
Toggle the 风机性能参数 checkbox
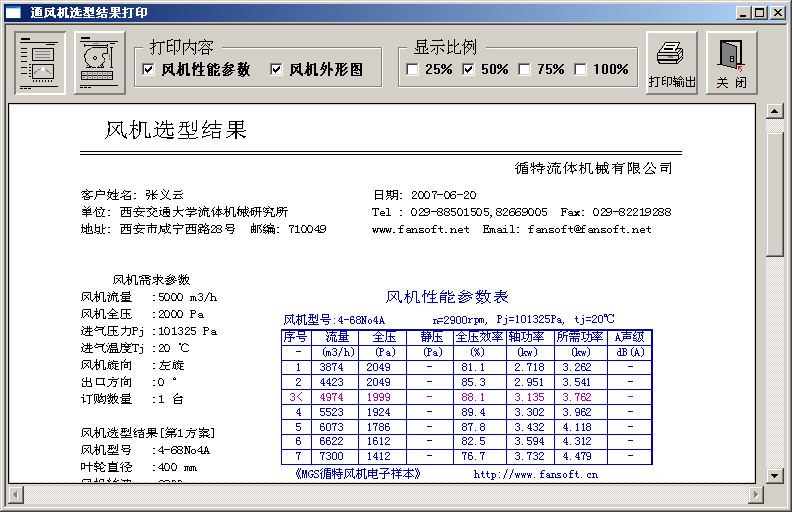149,70
